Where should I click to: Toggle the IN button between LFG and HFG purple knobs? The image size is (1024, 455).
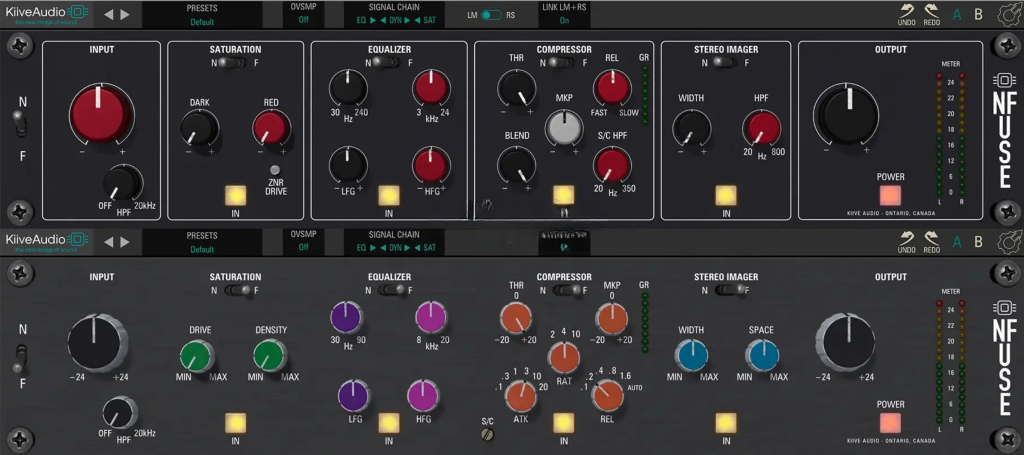(x=389, y=423)
